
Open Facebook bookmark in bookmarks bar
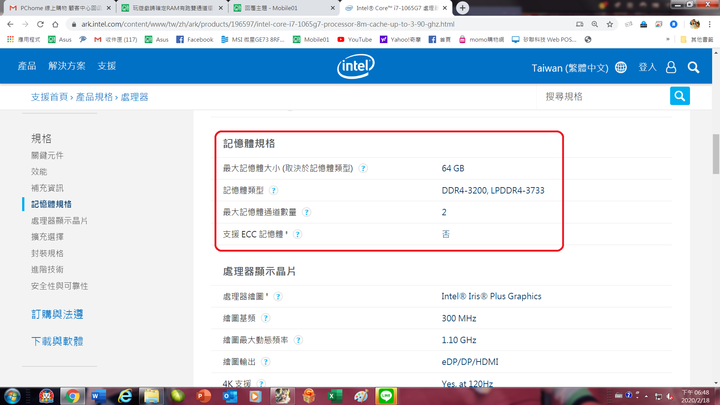pos(195,39)
